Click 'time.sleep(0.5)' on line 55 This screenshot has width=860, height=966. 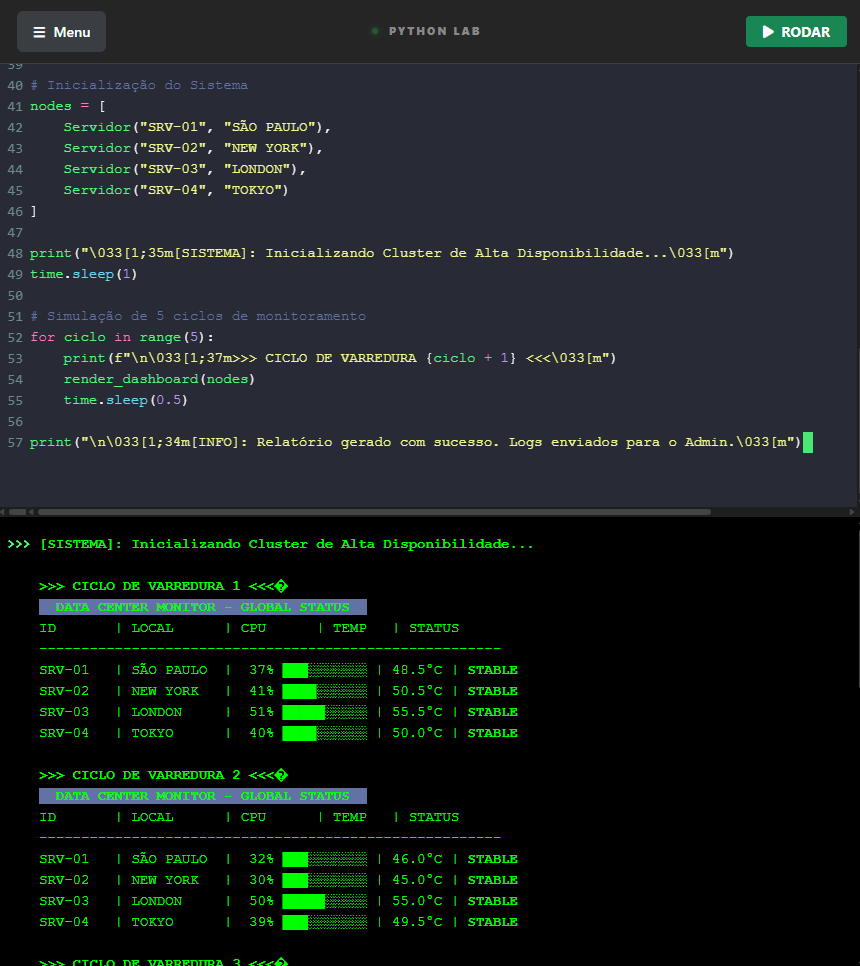point(126,400)
